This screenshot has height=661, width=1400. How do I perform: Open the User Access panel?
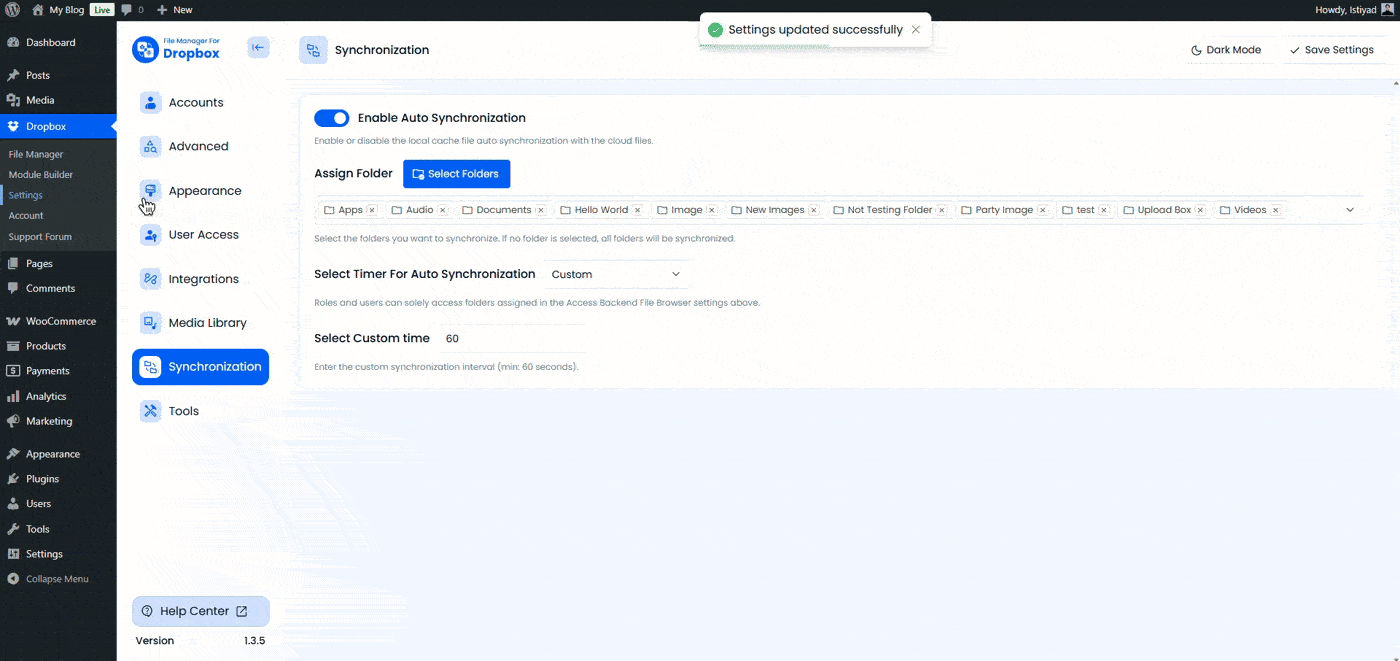203,234
